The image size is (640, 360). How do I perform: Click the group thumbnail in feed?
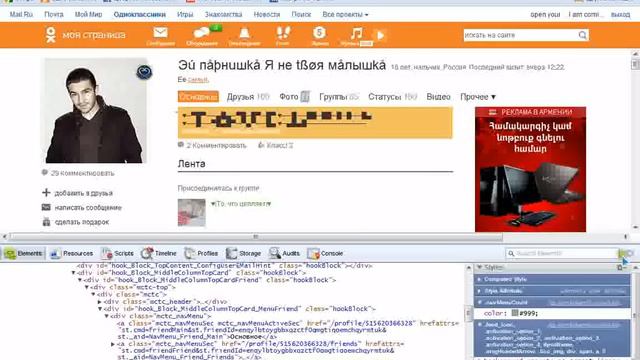click(x=191, y=212)
